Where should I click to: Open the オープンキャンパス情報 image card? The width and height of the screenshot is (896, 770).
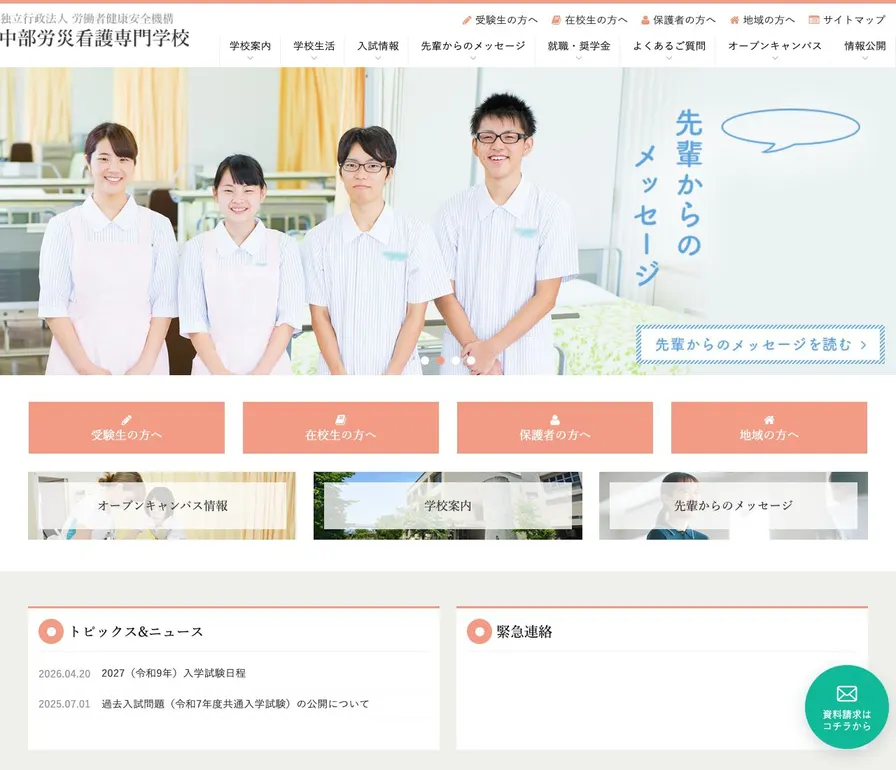pyautogui.click(x=162, y=506)
